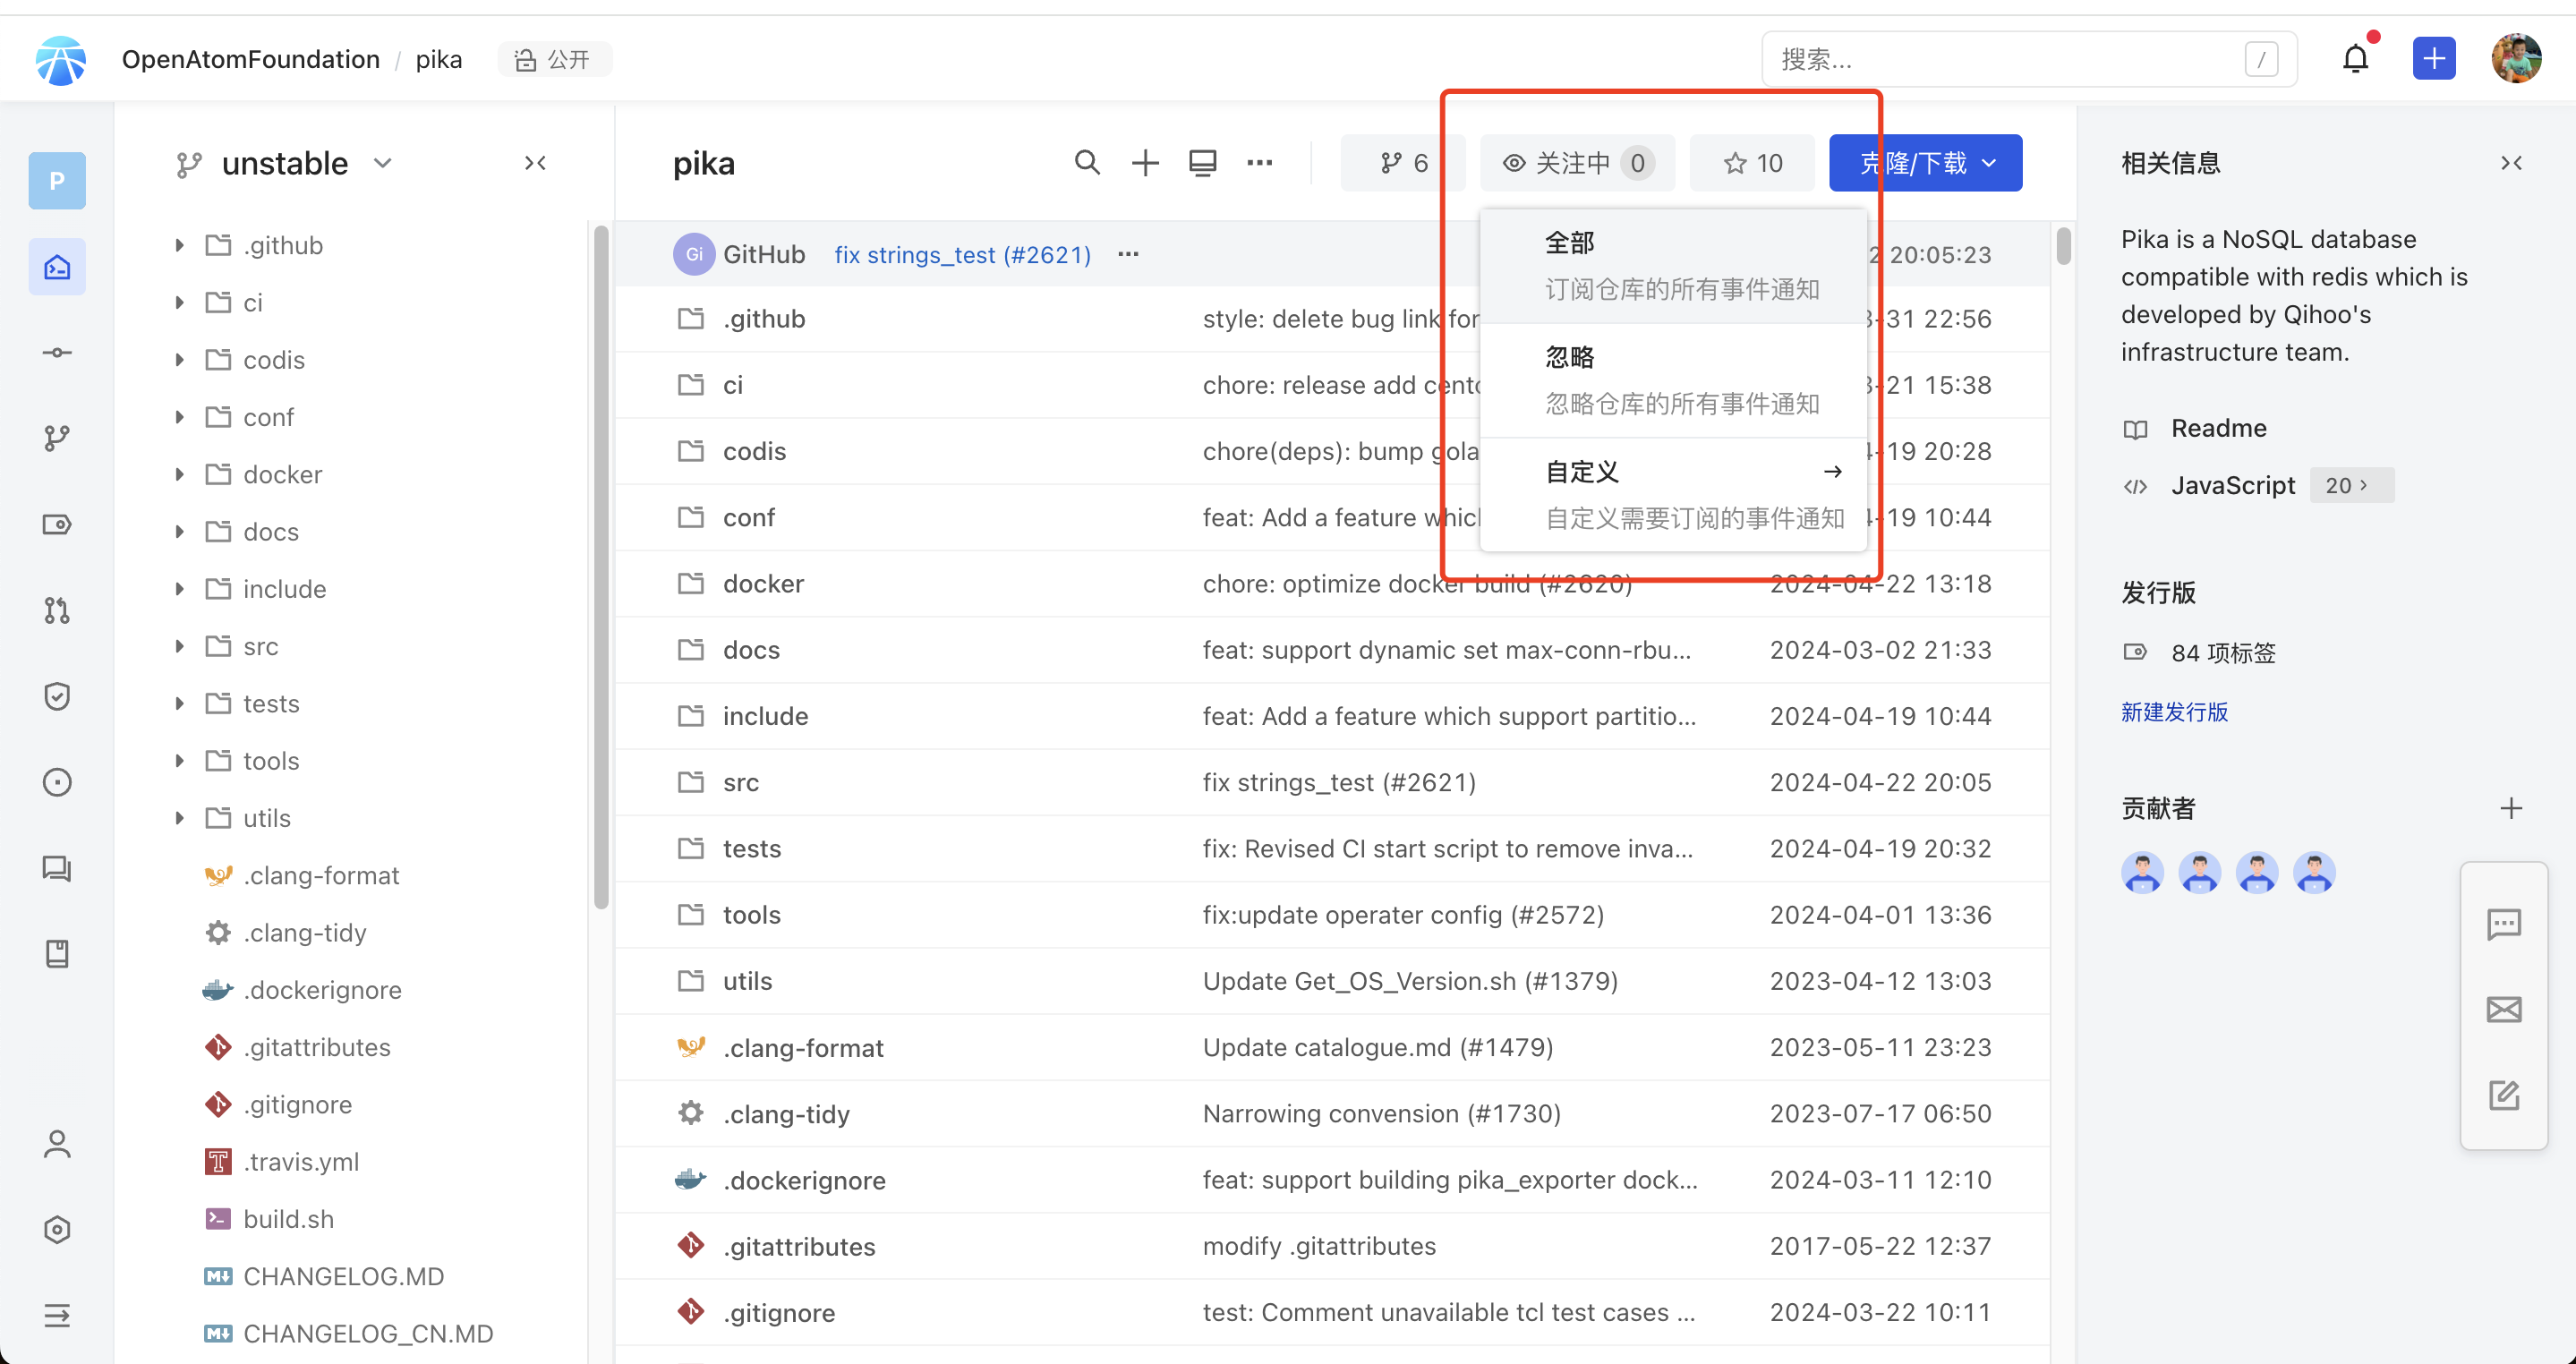Search files with the magnifier icon
Image resolution: width=2576 pixels, height=1364 pixels.
pos(1087,162)
